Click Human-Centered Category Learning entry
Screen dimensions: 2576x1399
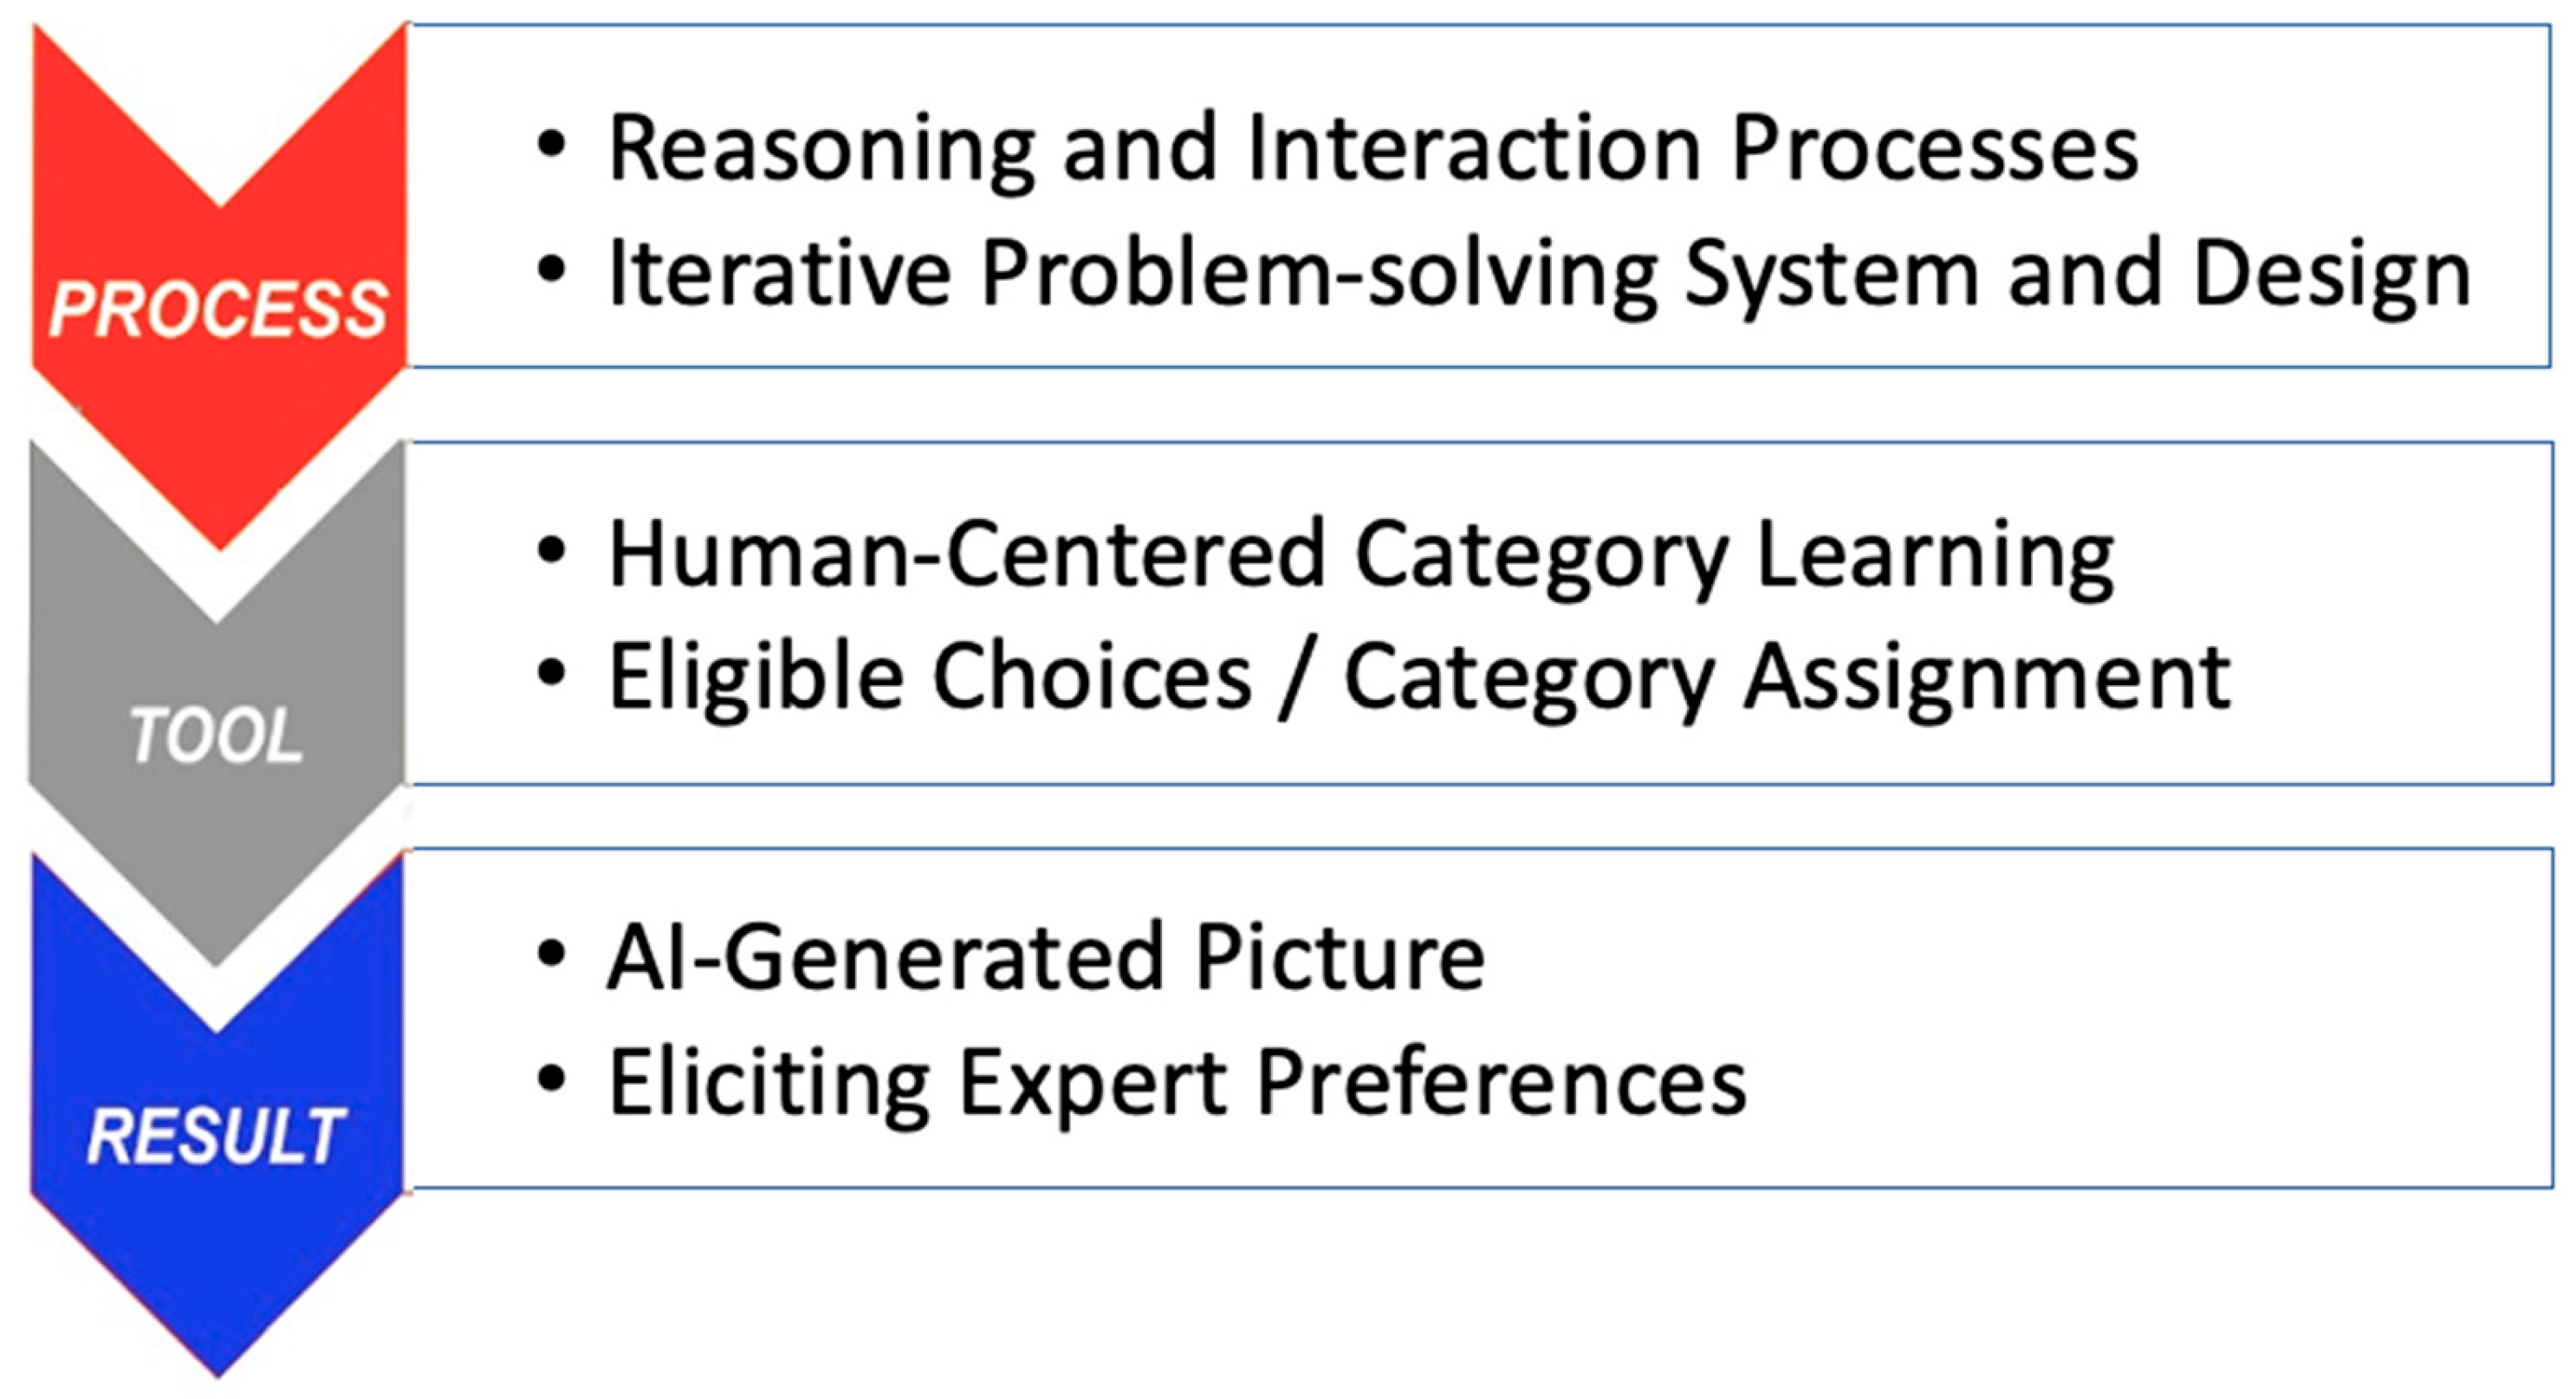coord(1360,556)
